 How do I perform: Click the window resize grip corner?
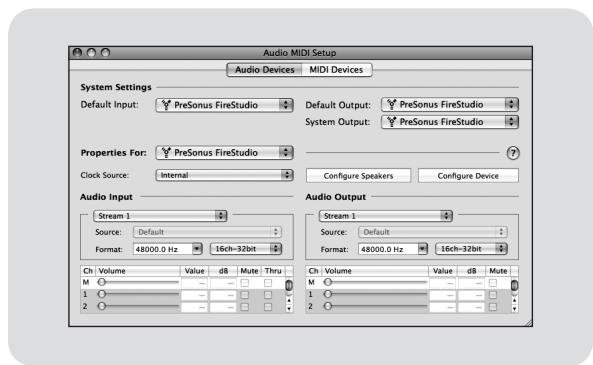click(x=528, y=322)
